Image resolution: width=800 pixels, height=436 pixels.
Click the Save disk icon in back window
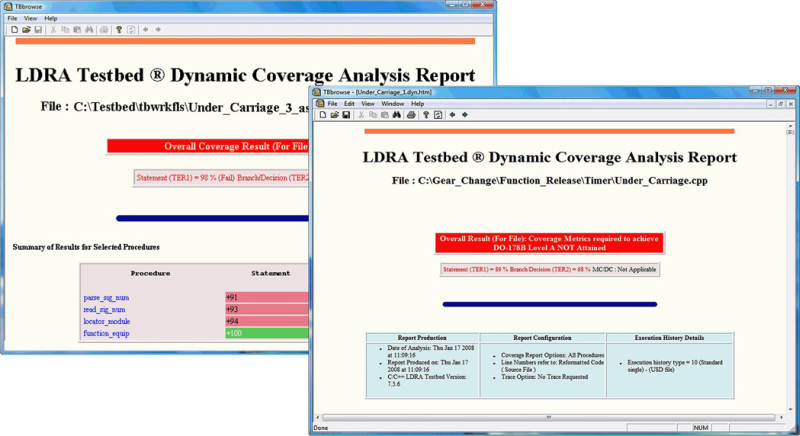(38, 30)
